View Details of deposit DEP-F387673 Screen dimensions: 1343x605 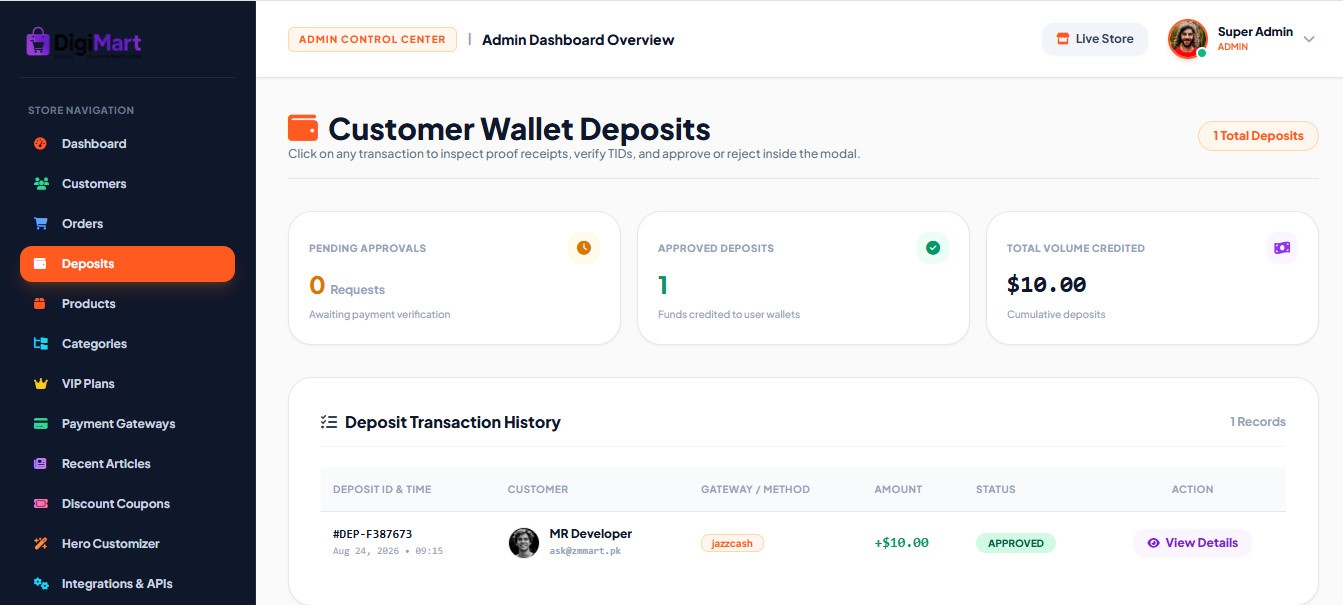tap(1192, 543)
